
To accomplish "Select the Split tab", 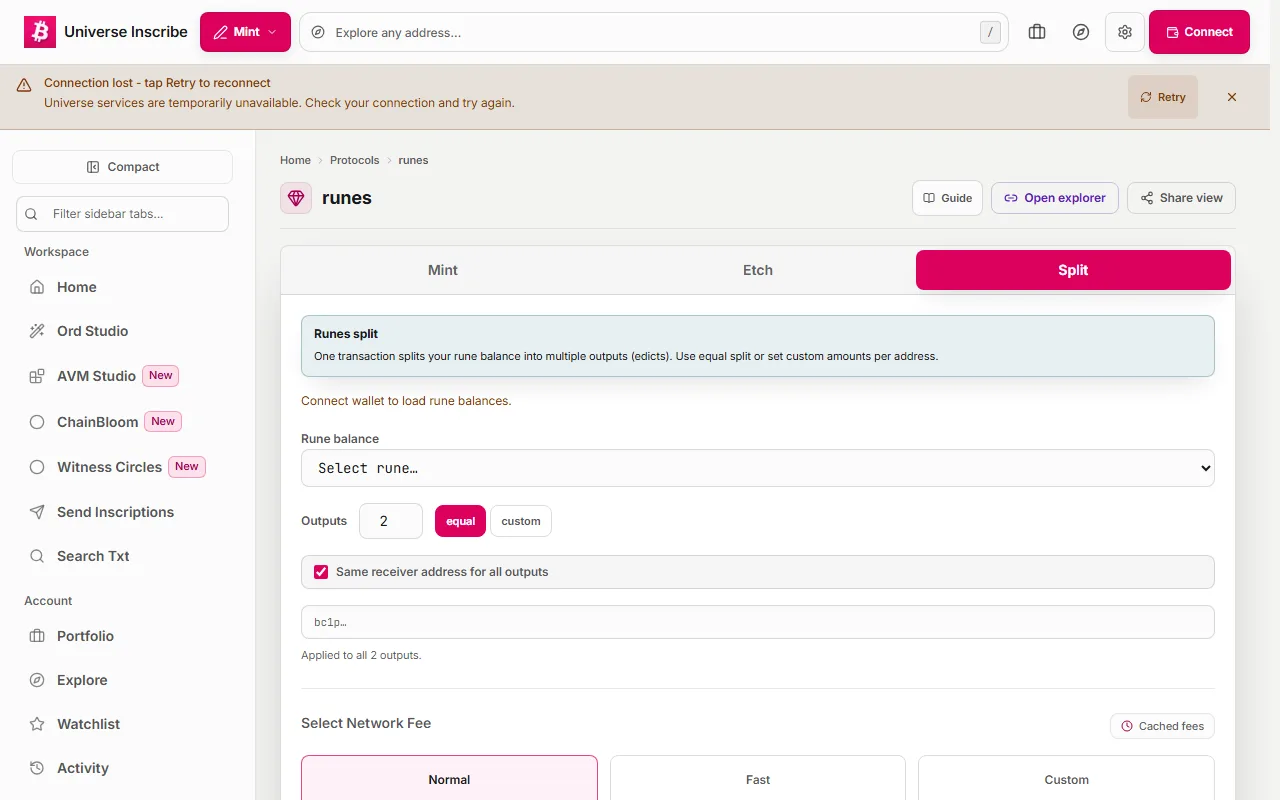I will [1073, 270].
